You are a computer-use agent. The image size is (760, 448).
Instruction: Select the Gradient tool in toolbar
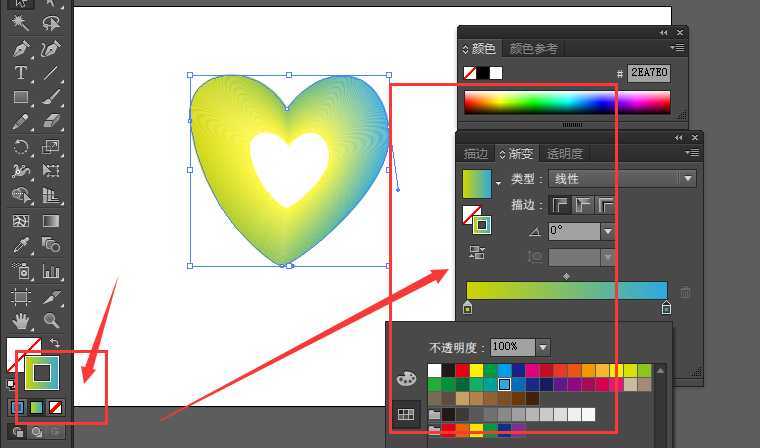point(51,221)
